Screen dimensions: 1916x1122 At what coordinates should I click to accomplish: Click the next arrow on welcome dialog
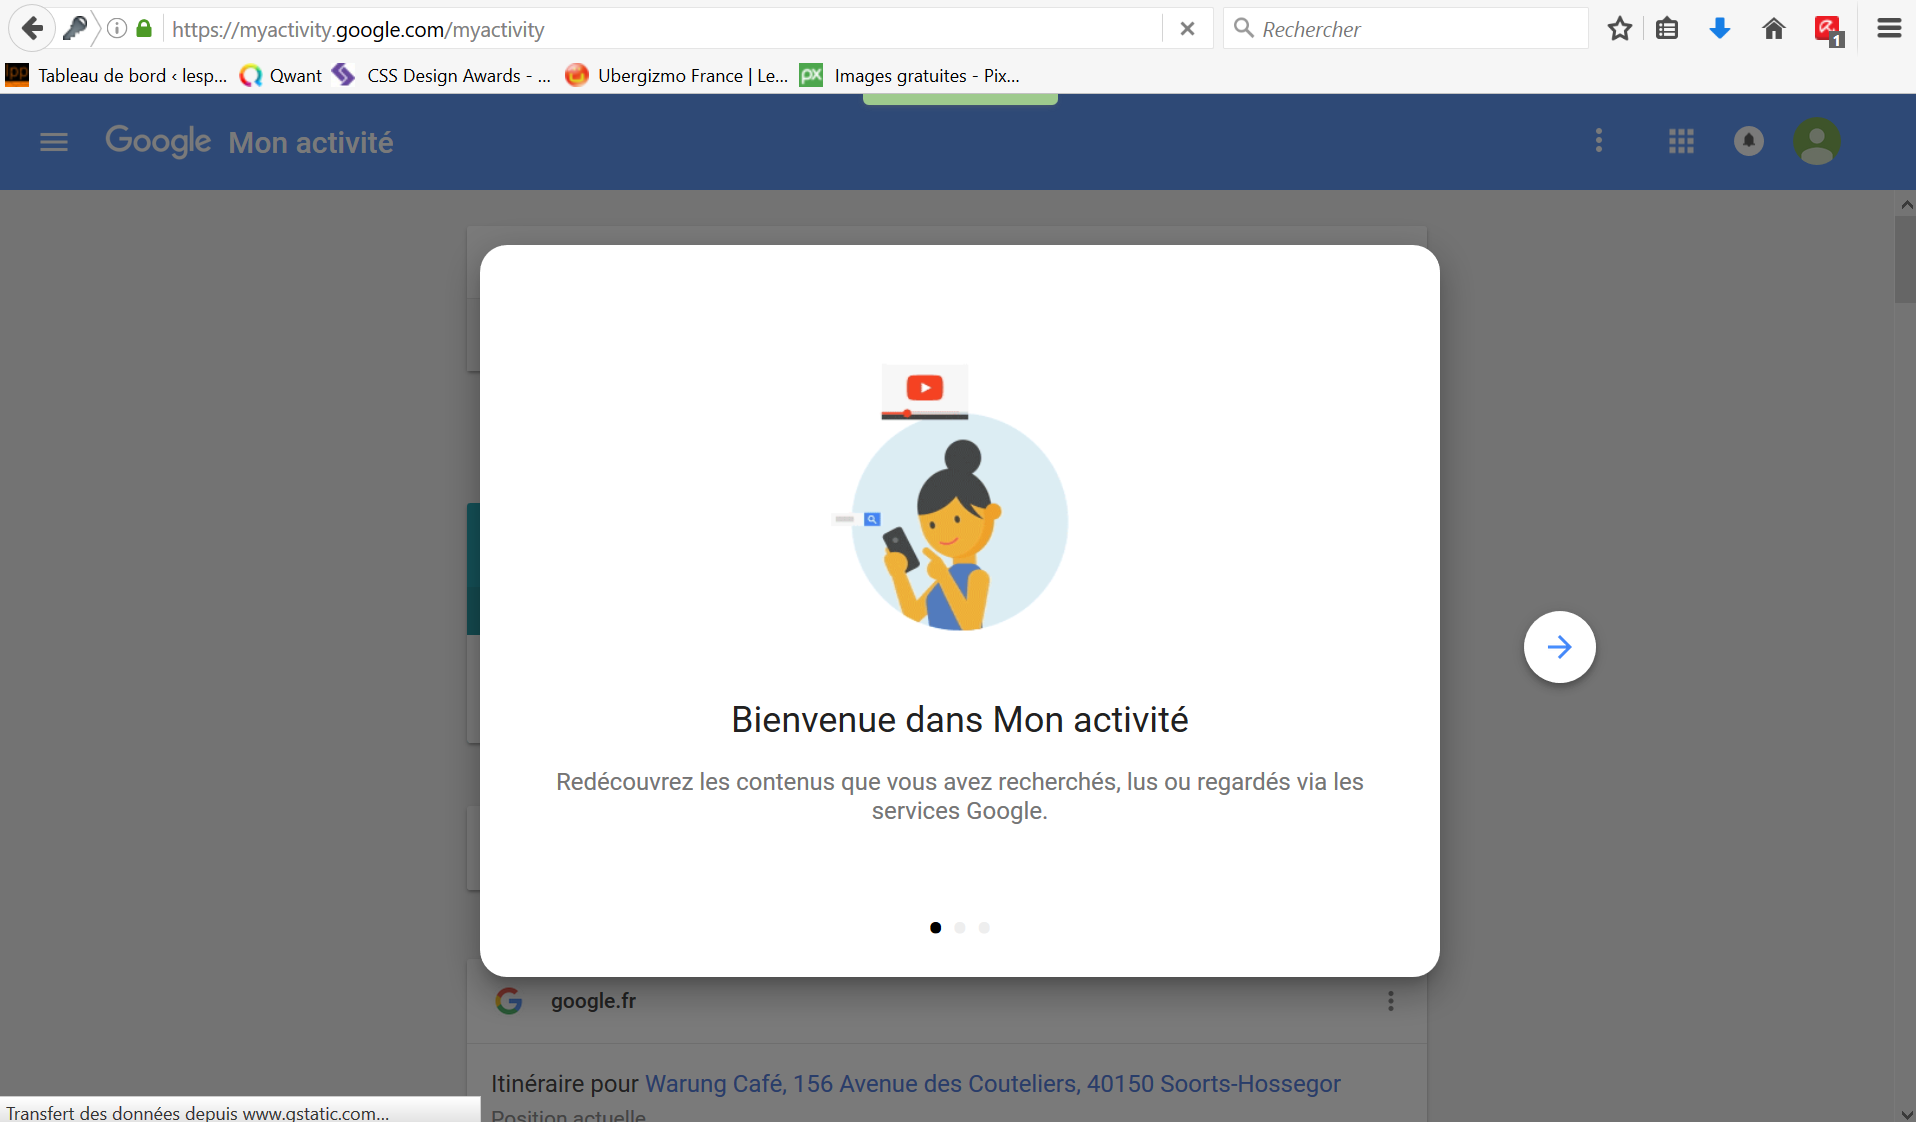click(1559, 647)
